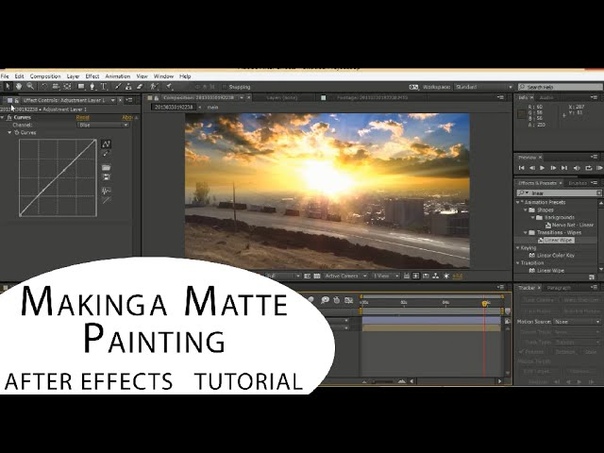Select the Selection arrow tool
This screenshot has height=453, width=604.
click(x=8, y=87)
